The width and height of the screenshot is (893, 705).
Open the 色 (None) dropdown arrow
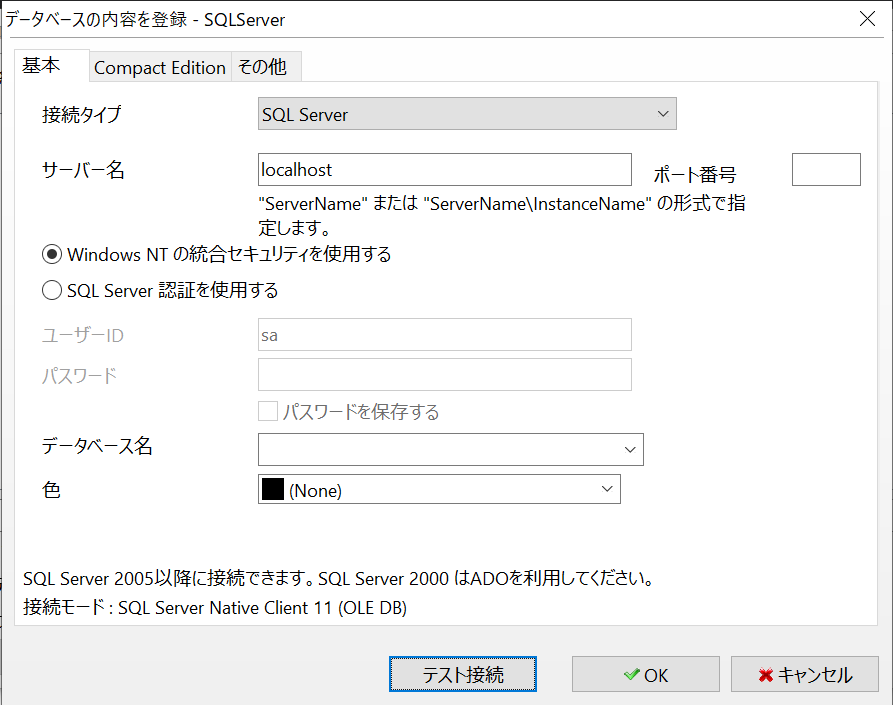[607, 489]
